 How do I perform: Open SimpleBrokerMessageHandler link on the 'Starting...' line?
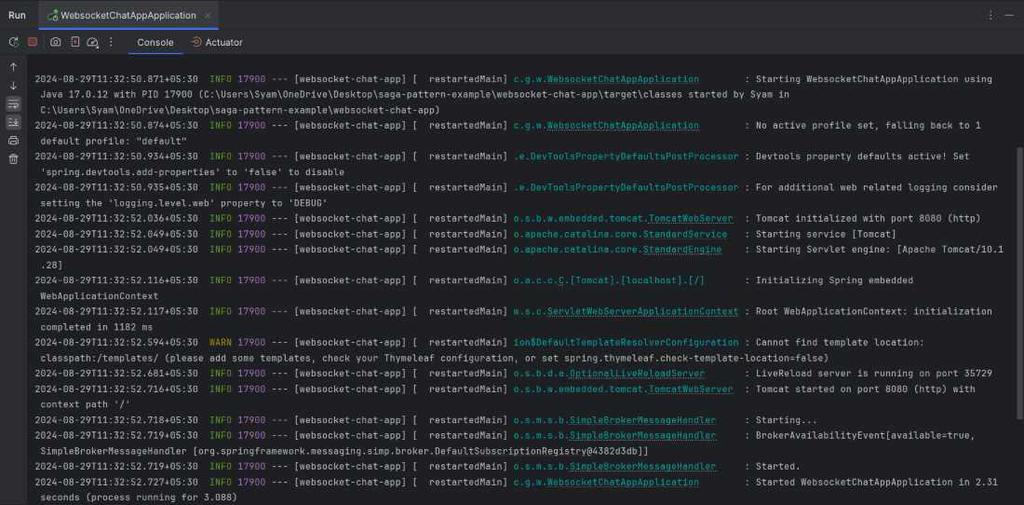point(643,420)
